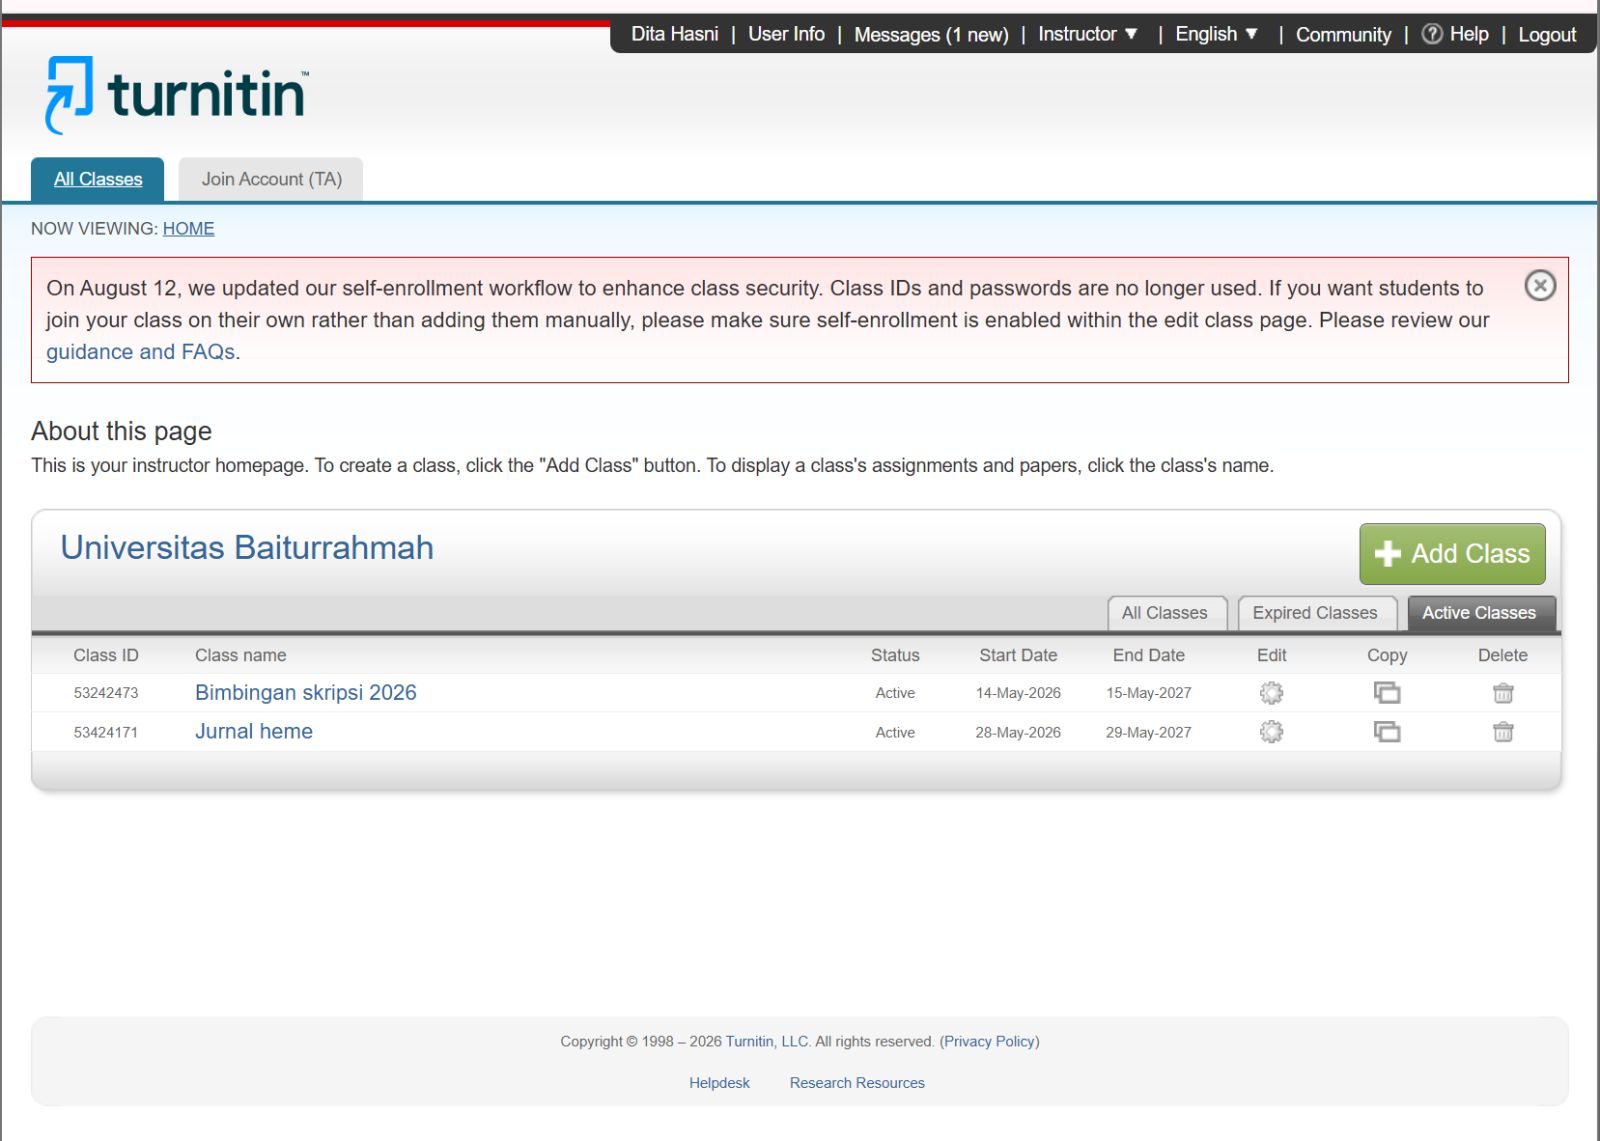Open Messages (1 new)
This screenshot has width=1600, height=1141.
[931, 35]
